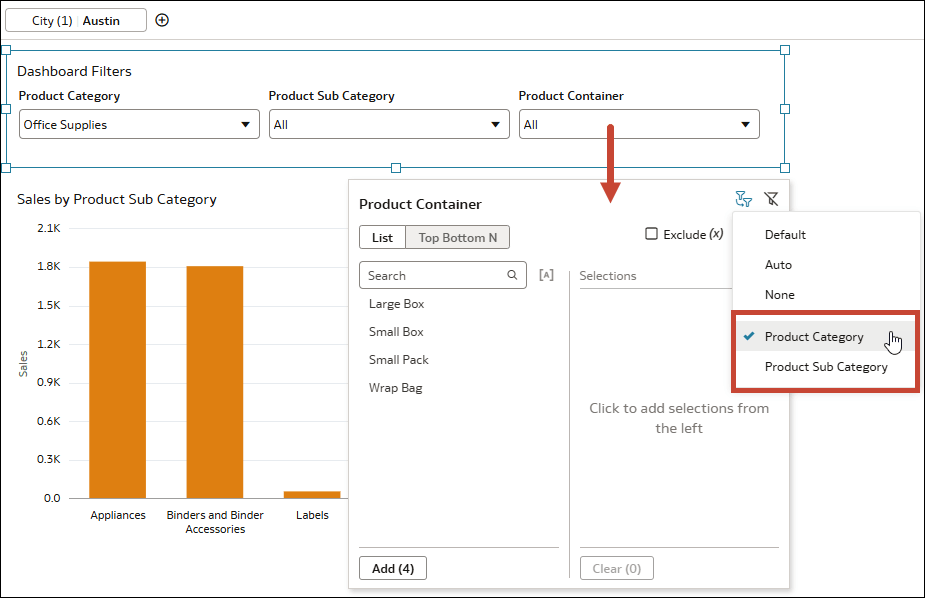925x598 pixels.
Task: Click the Add (4) button
Action: click(392, 567)
